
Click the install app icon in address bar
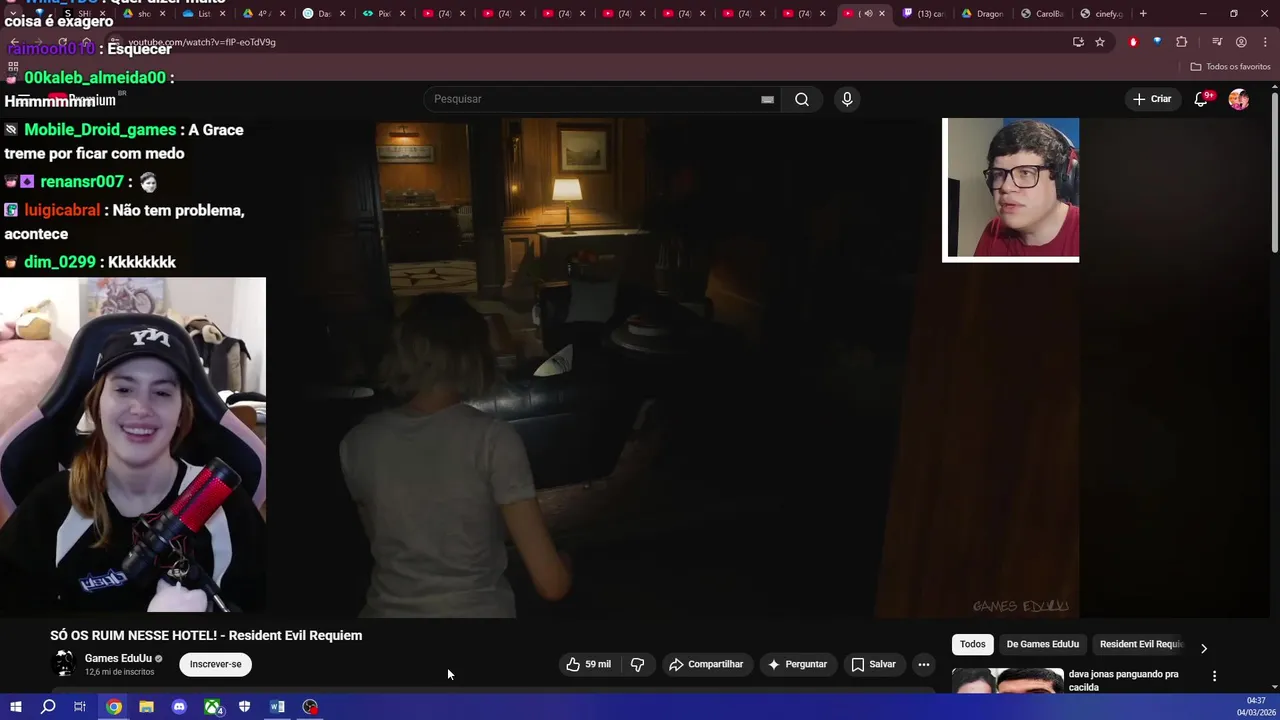tap(1078, 42)
